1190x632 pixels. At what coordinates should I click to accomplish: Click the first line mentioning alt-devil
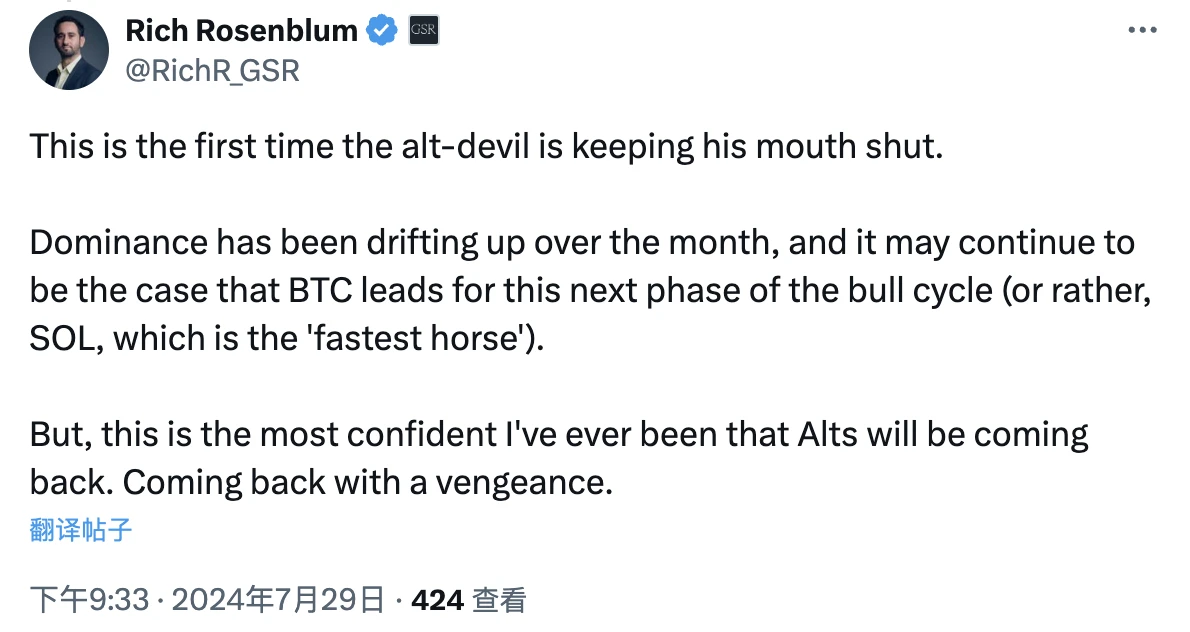[x=486, y=147]
